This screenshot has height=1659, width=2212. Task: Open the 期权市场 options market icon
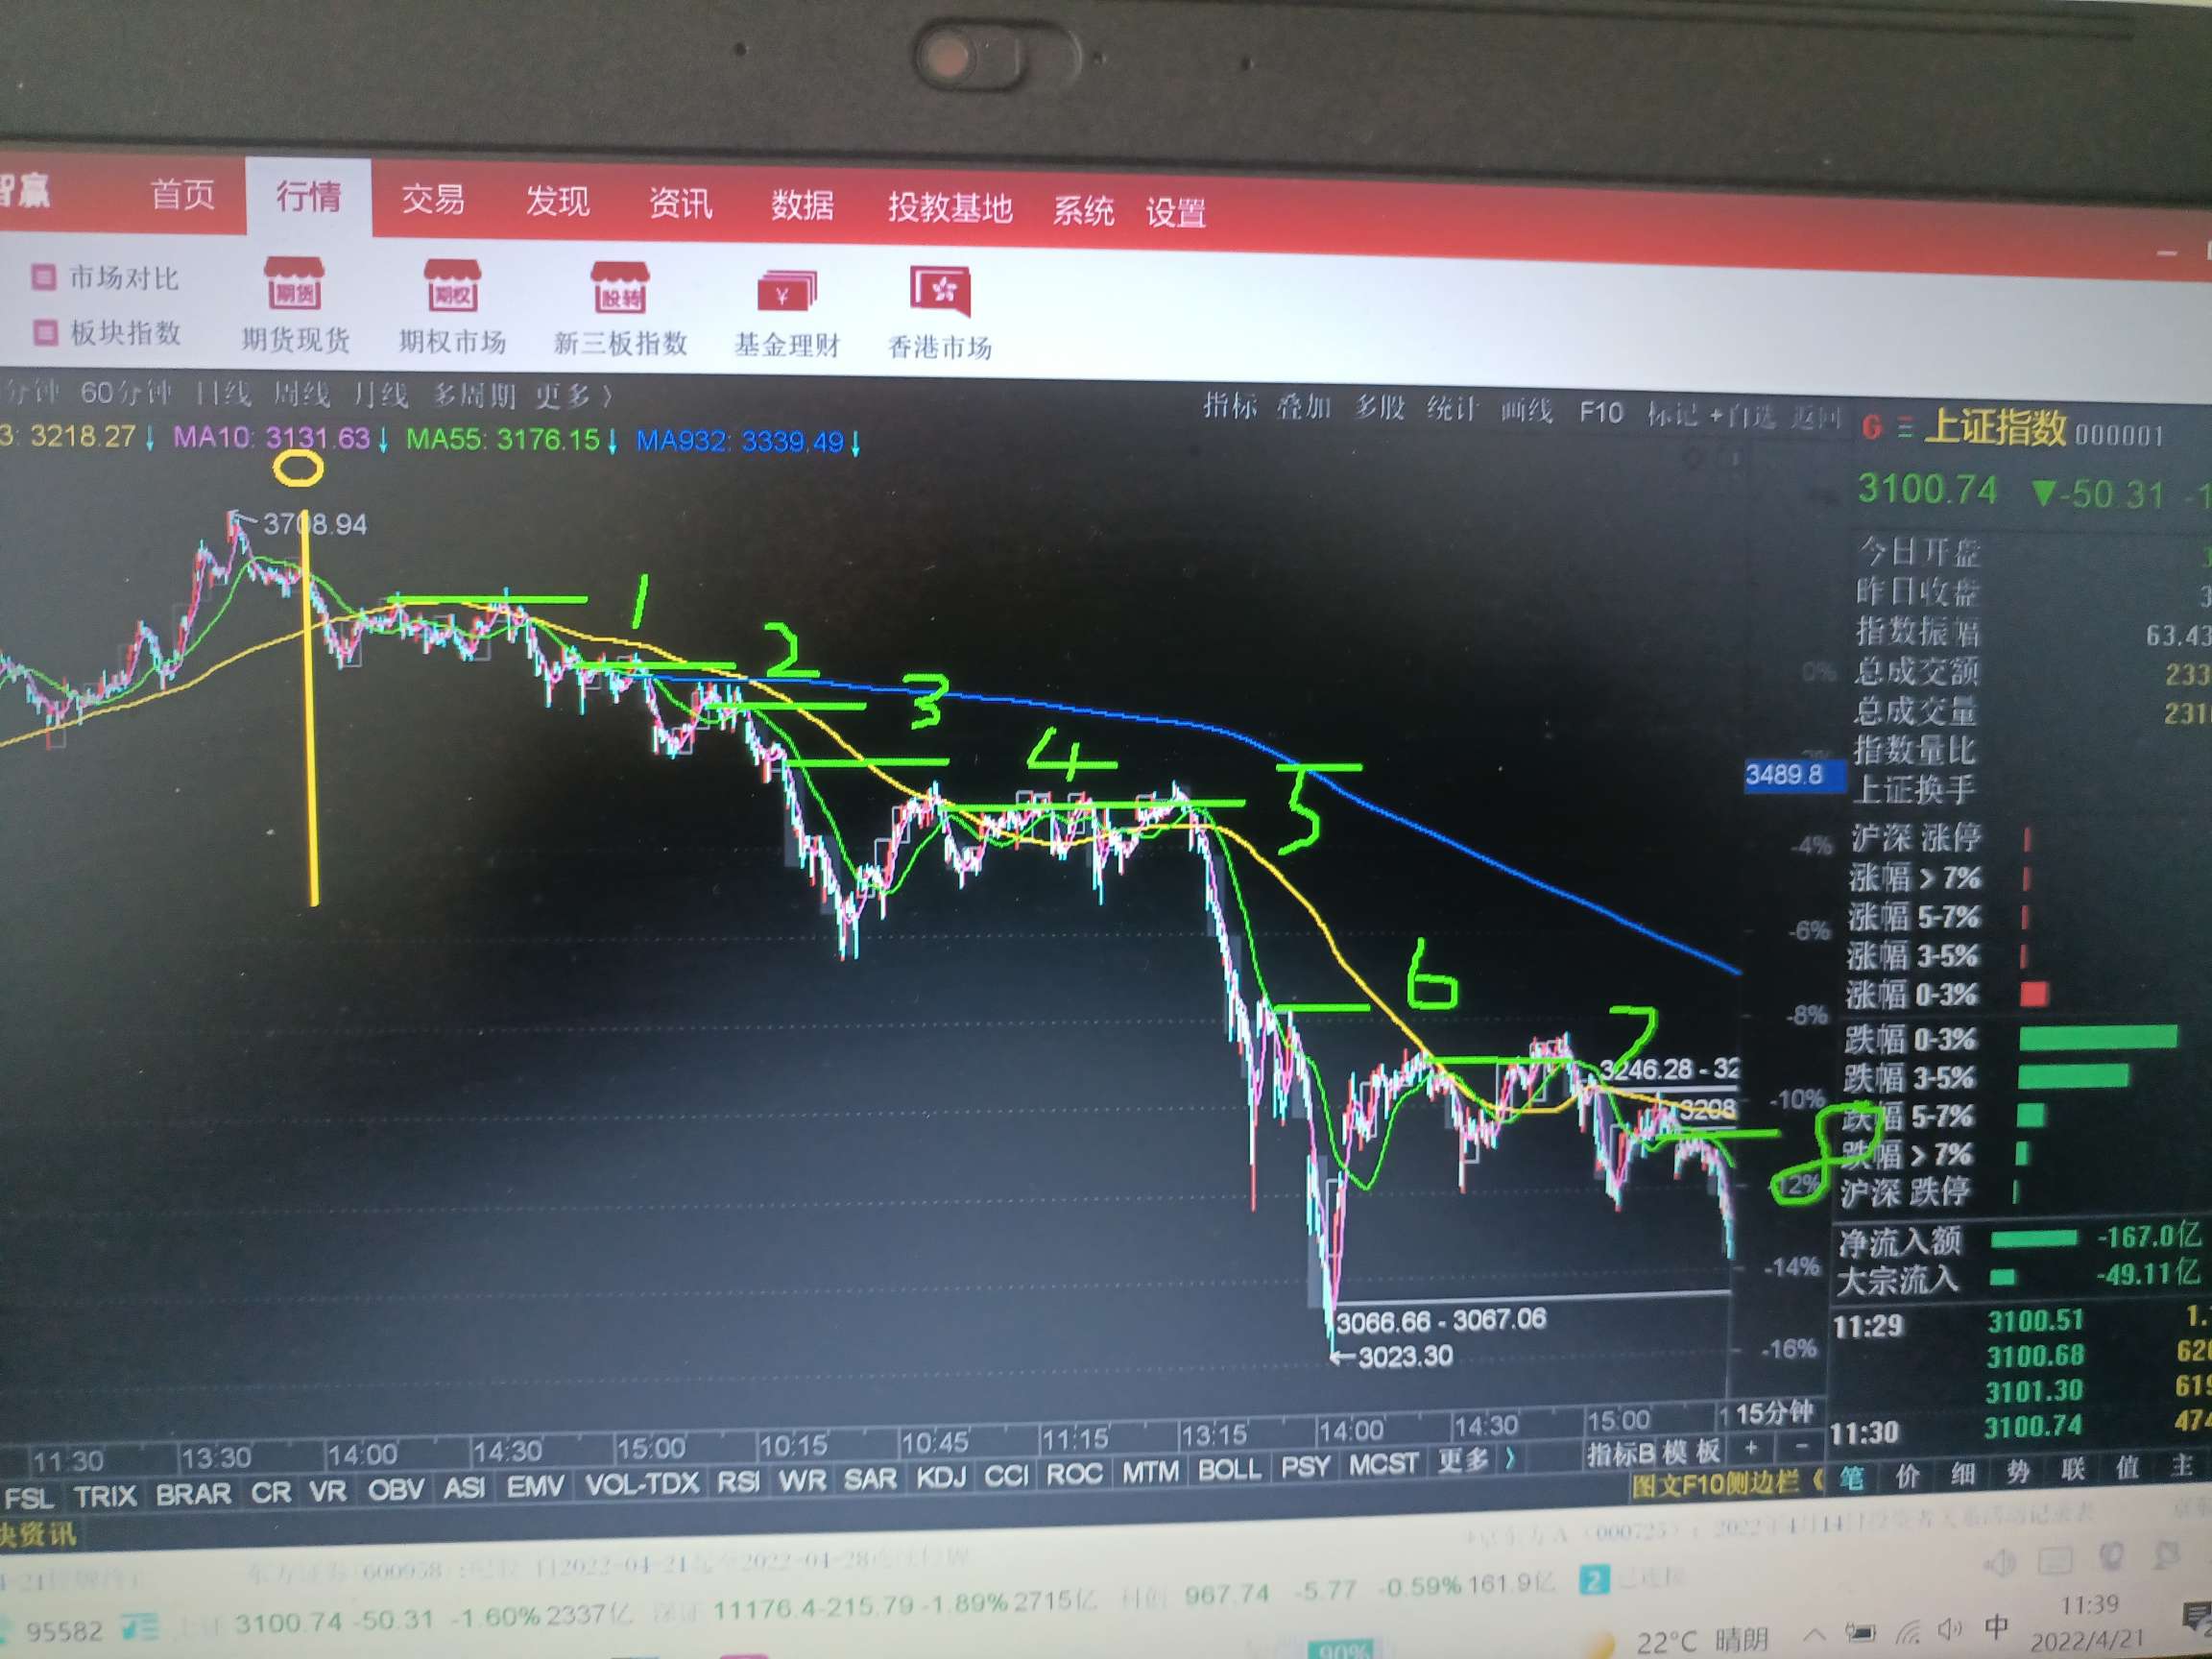(x=452, y=286)
